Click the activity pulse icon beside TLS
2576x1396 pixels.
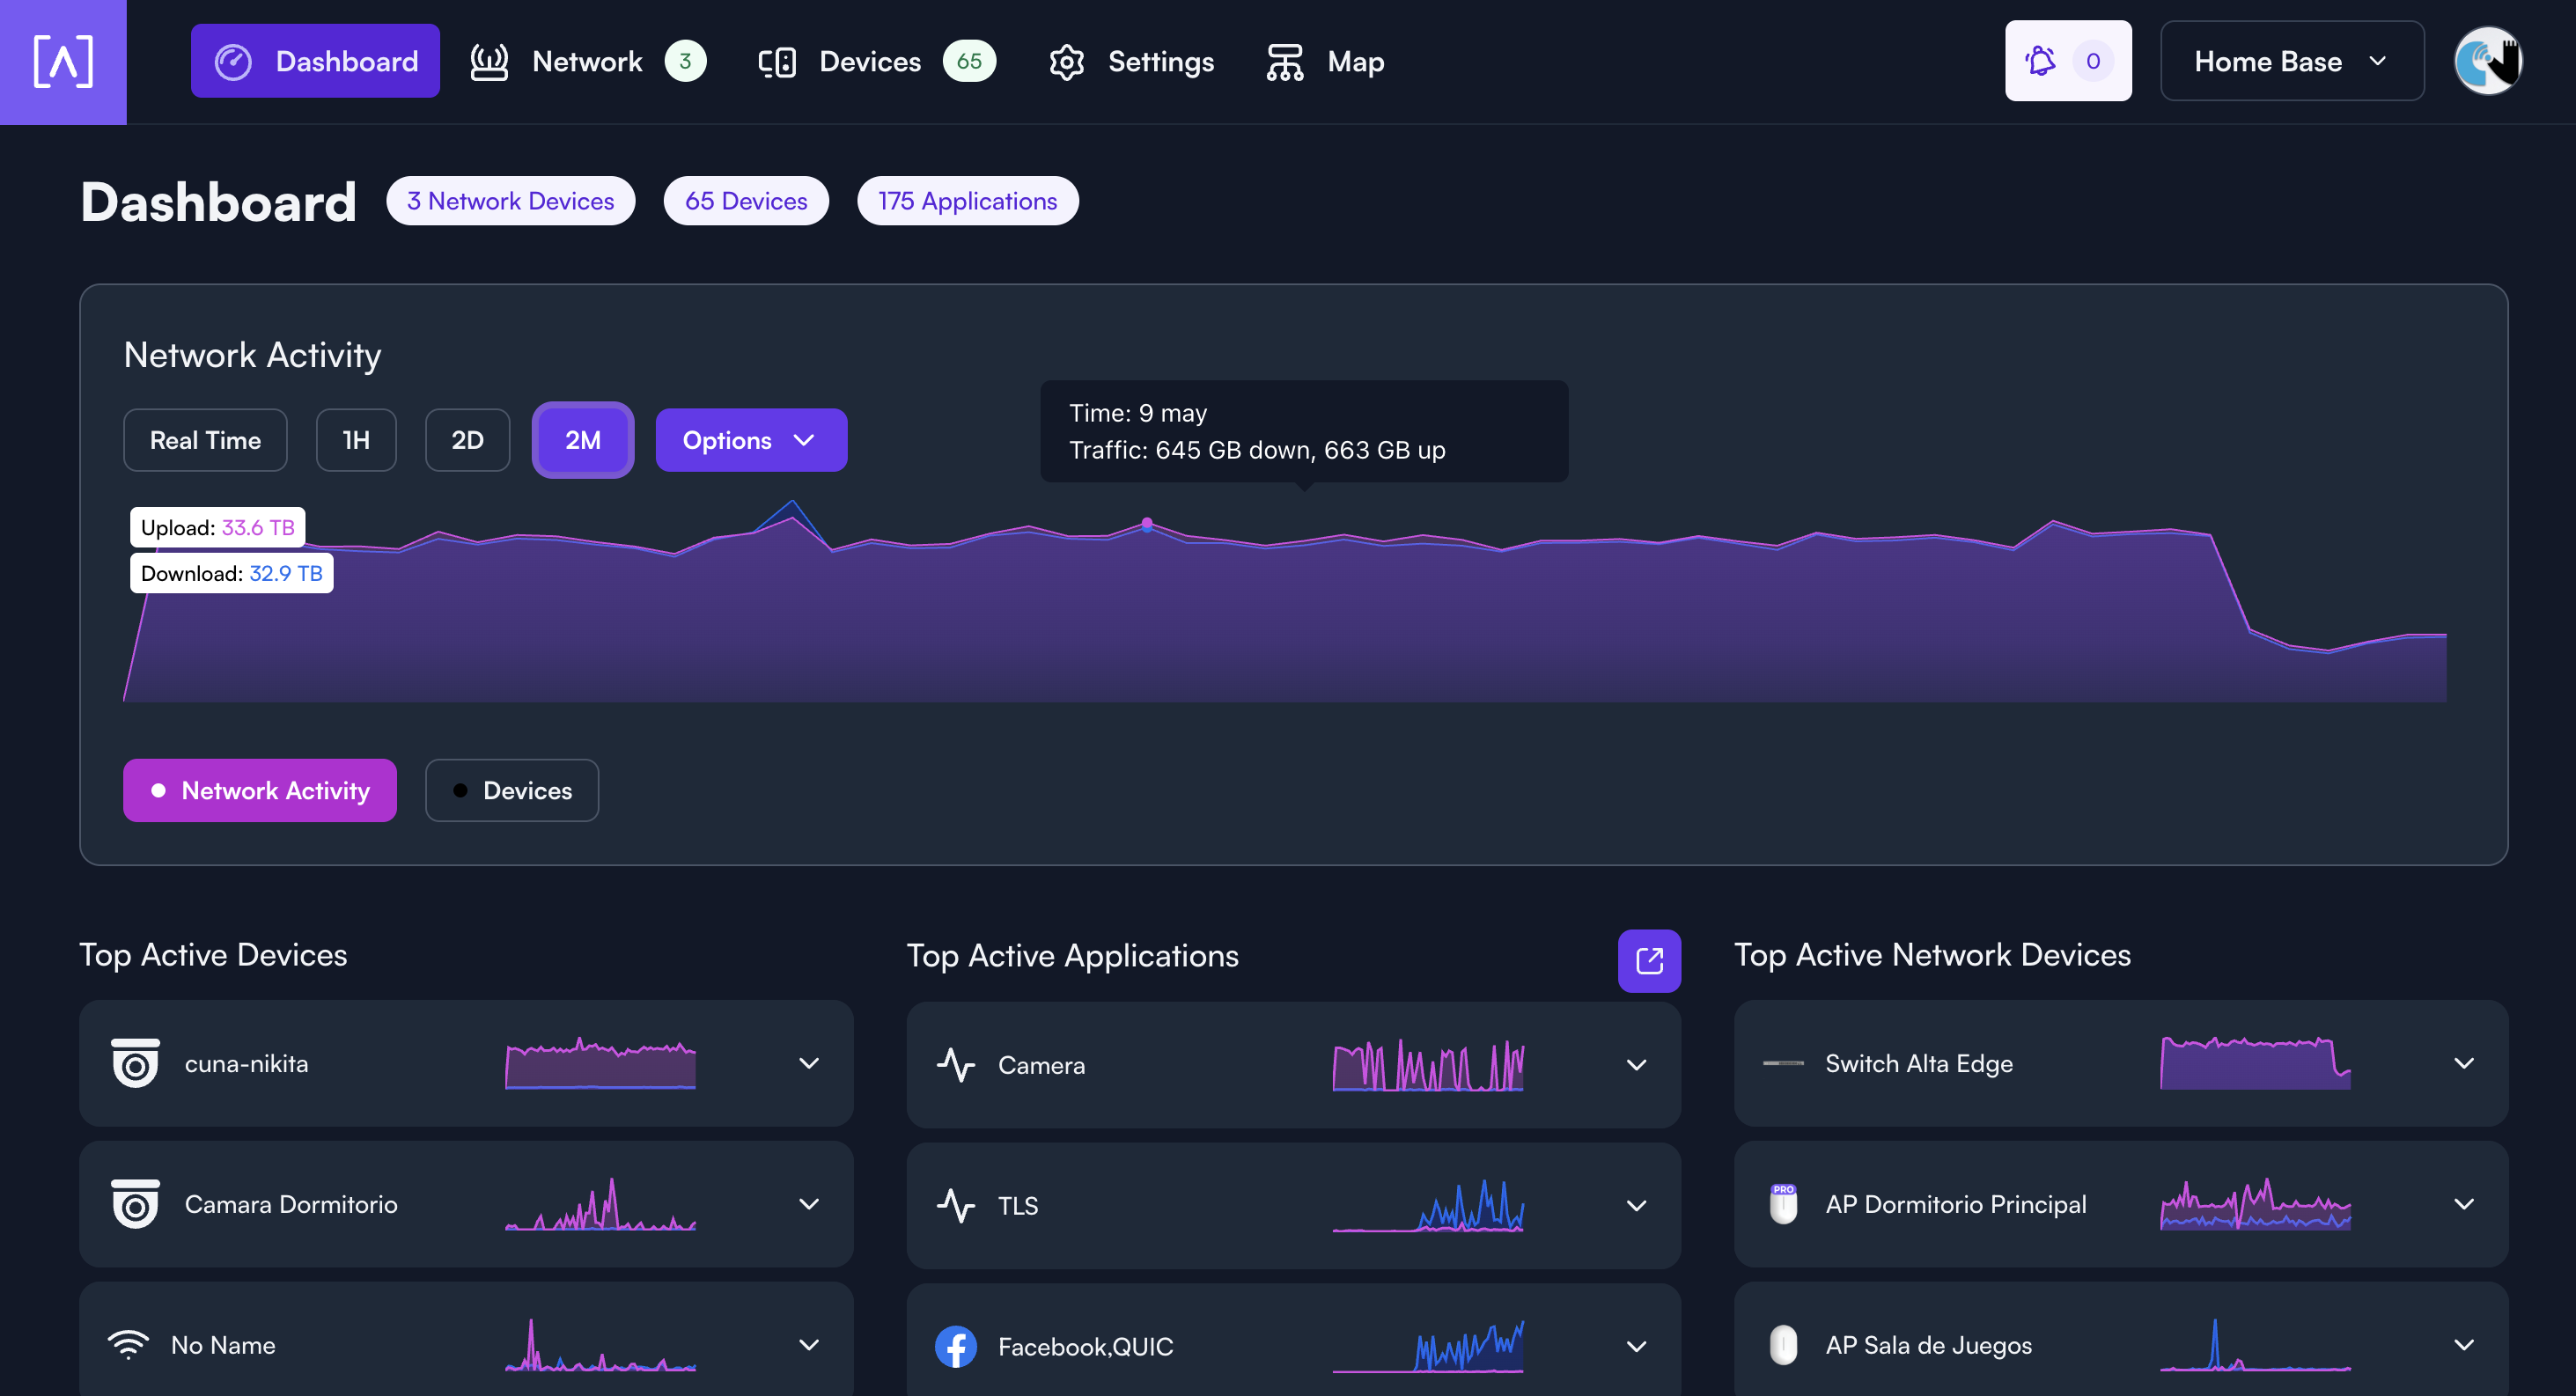[956, 1206]
